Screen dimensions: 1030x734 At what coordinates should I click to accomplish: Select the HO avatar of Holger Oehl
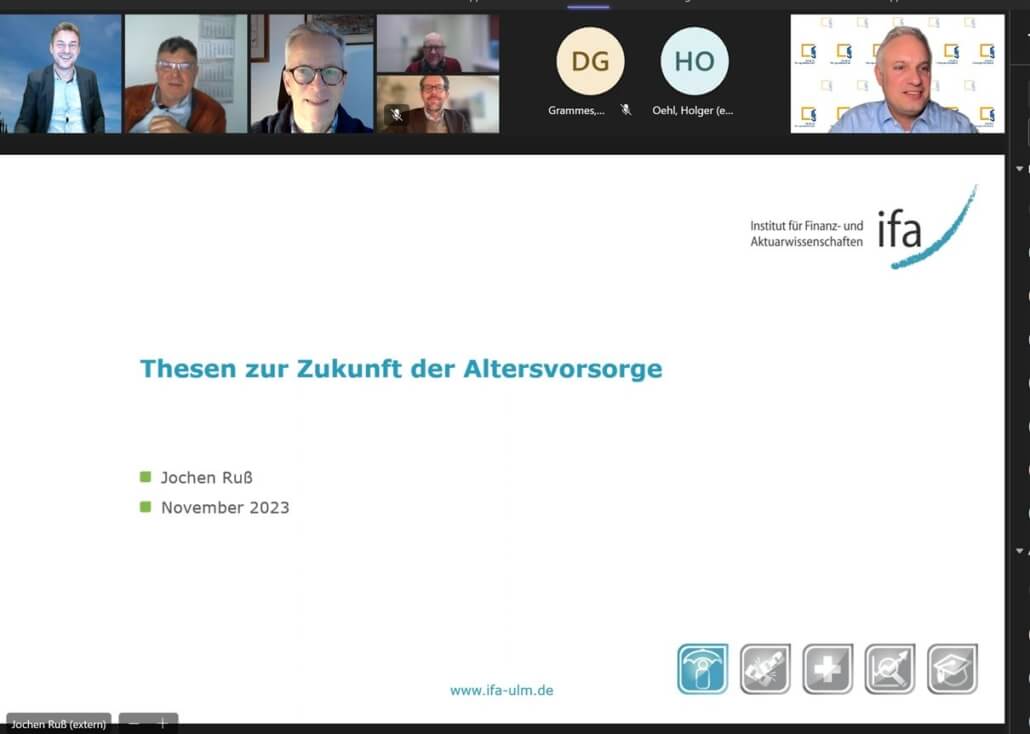pyautogui.click(x=694, y=62)
